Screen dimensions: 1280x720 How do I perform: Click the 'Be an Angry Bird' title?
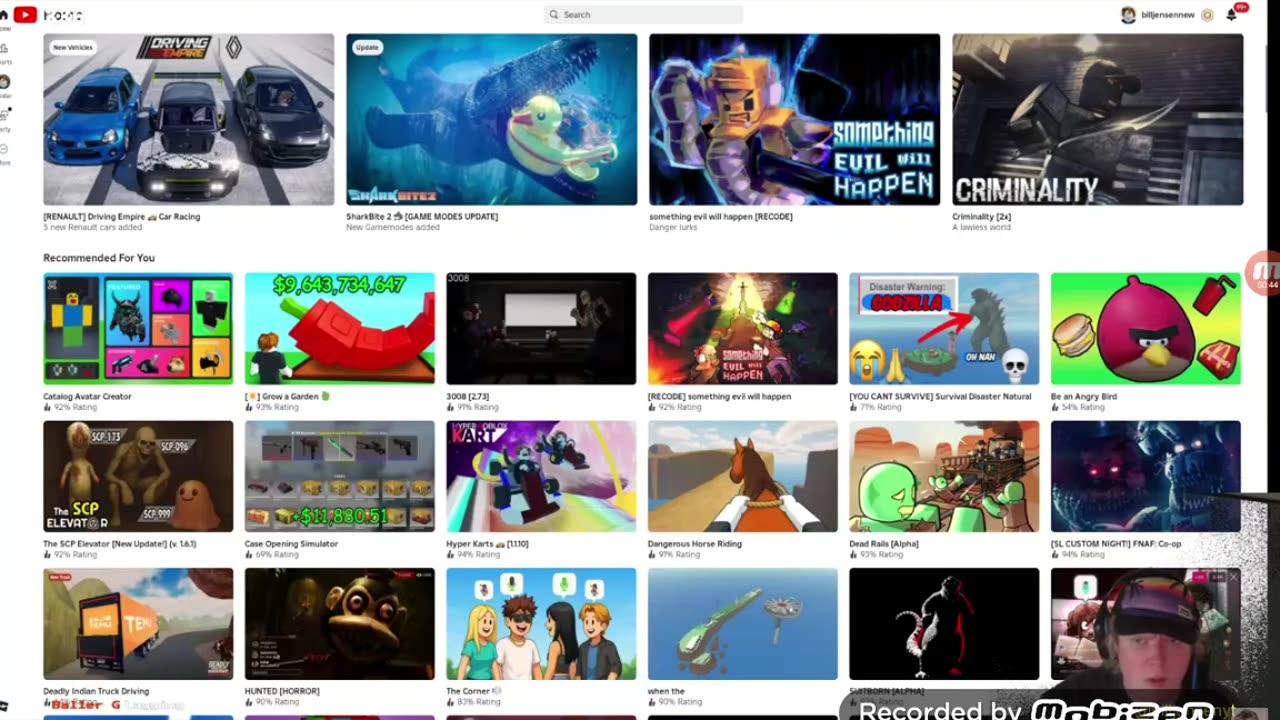point(1084,397)
